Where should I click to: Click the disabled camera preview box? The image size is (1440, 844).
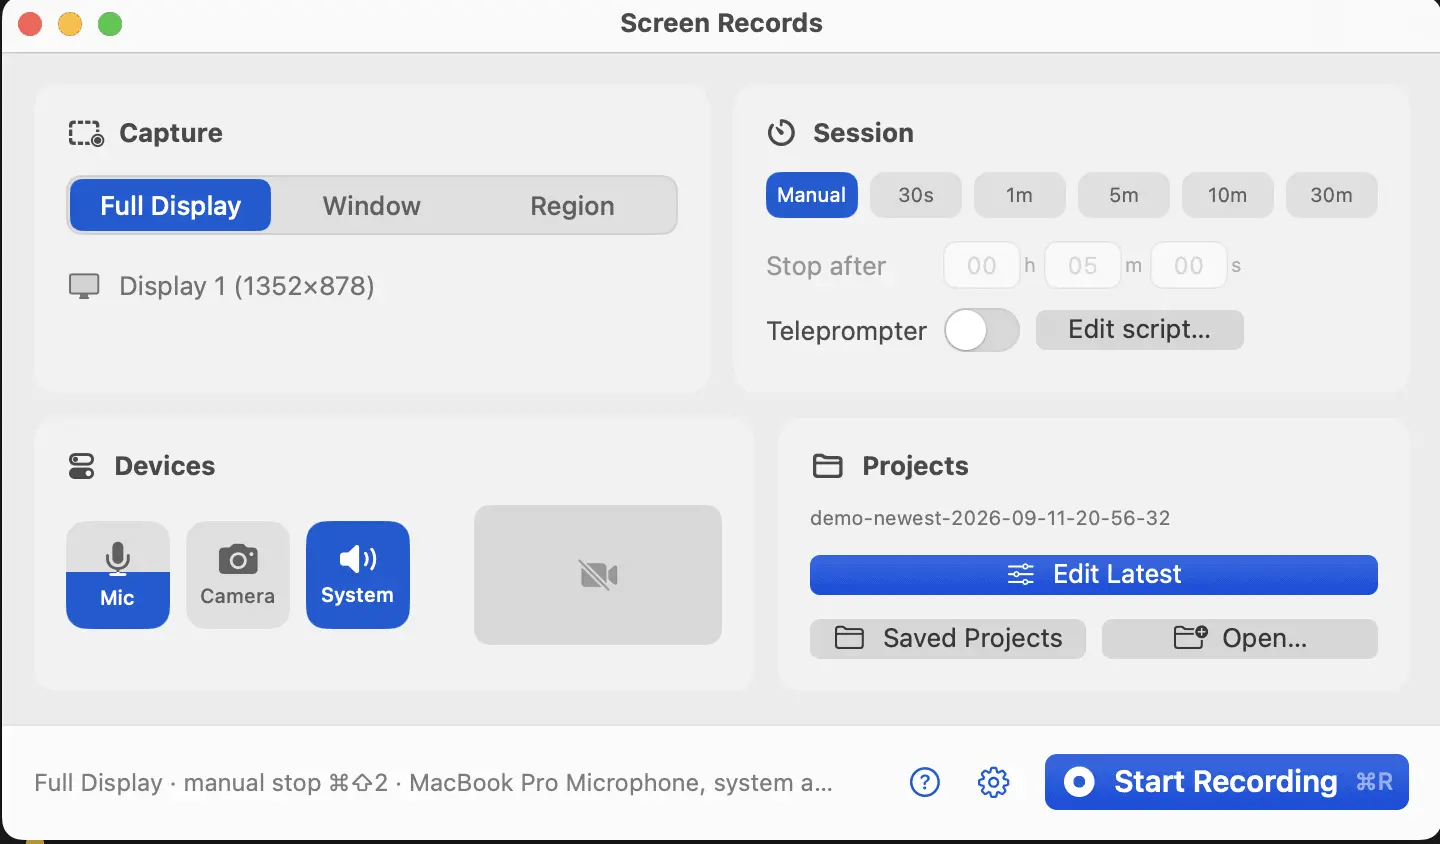[598, 575]
